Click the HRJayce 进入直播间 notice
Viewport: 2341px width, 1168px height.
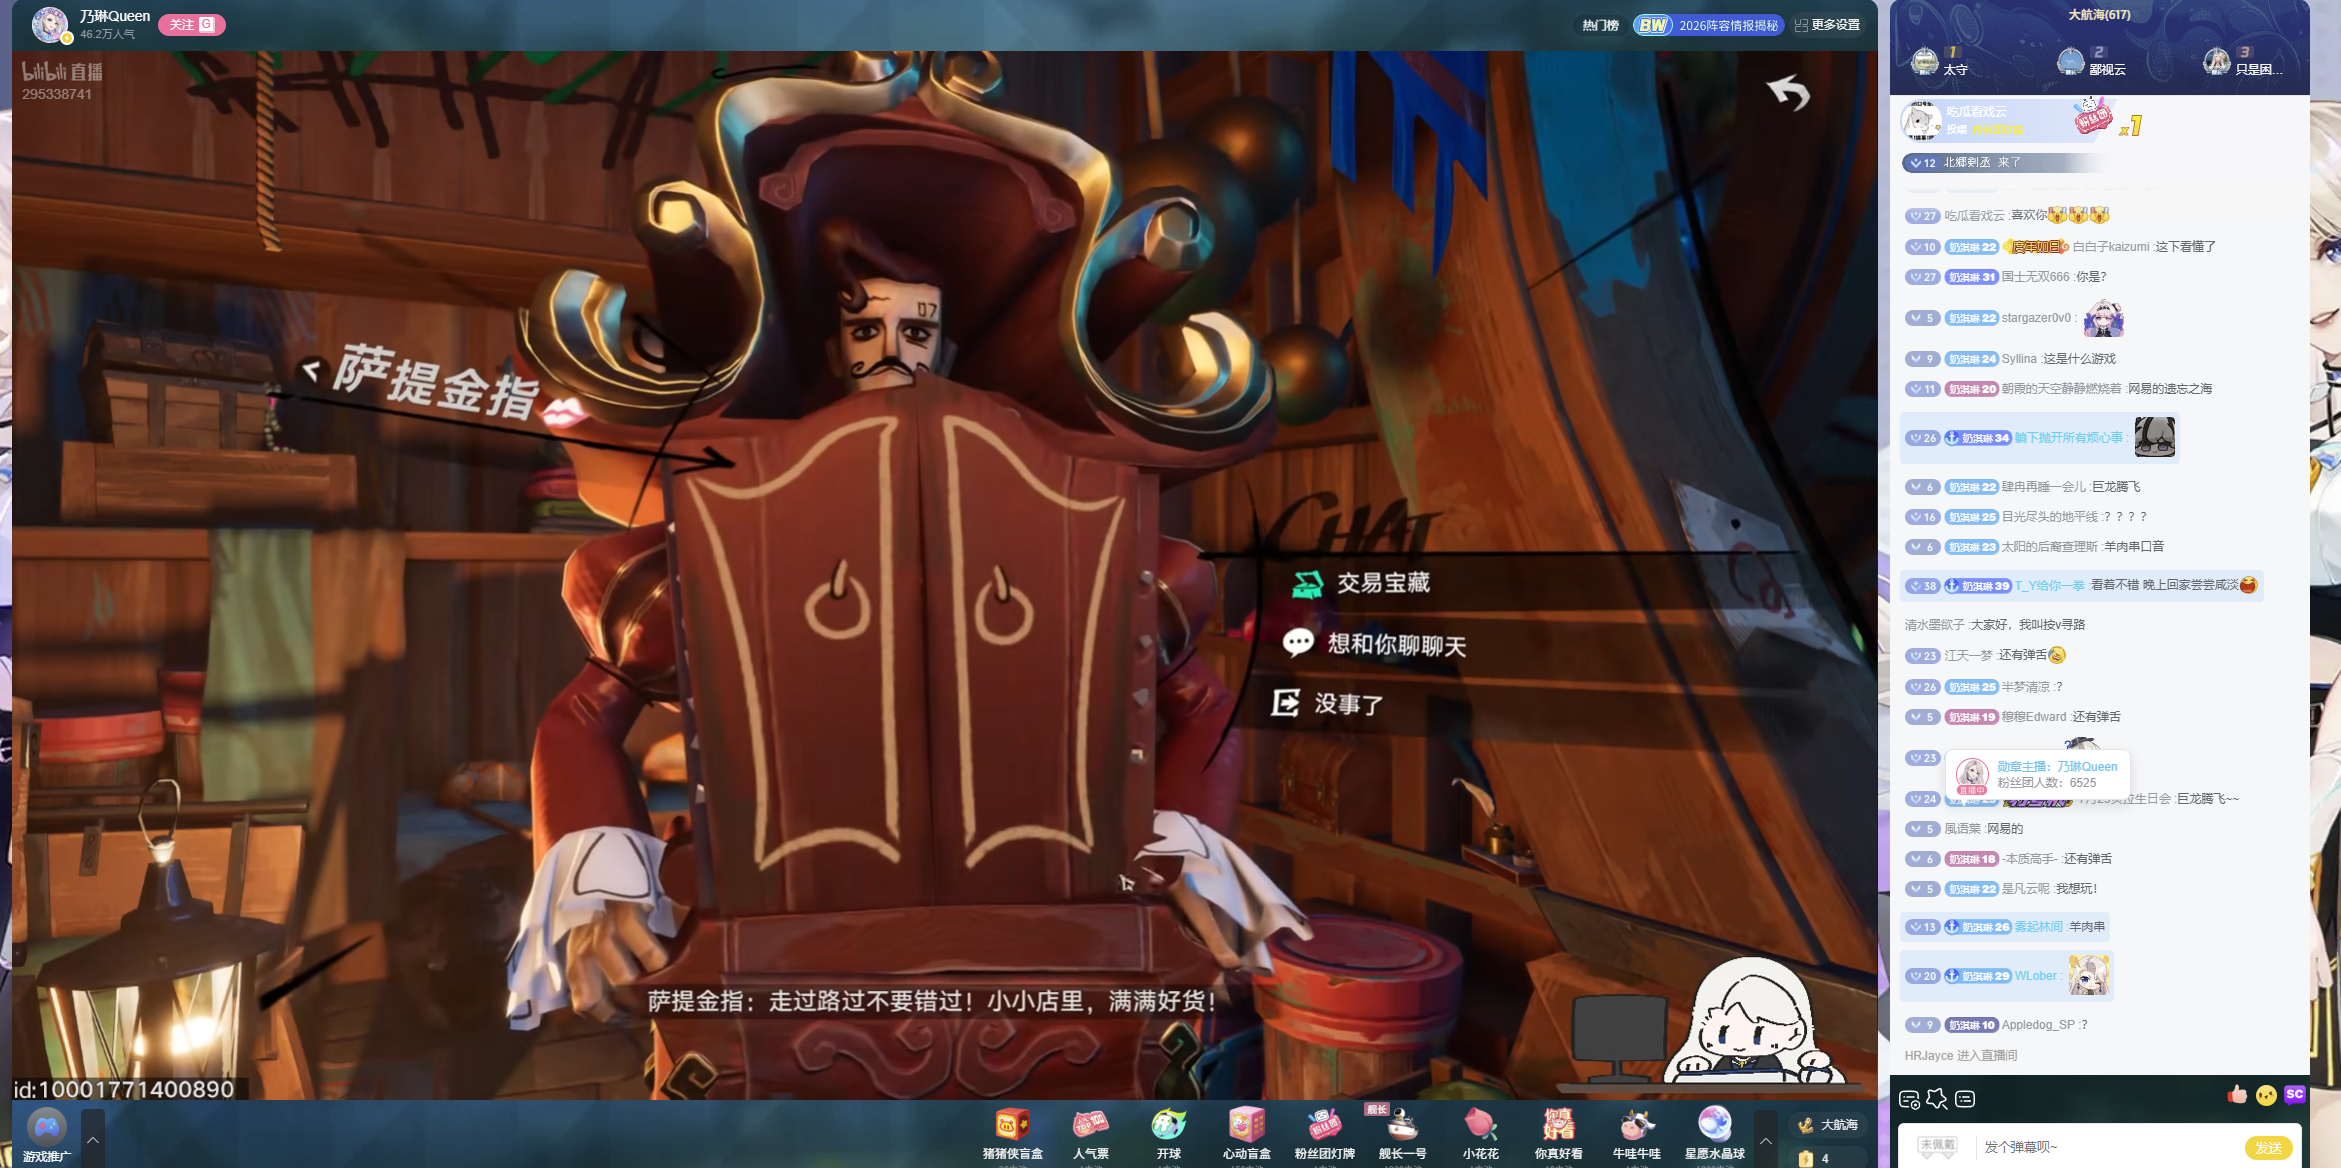[1960, 1056]
